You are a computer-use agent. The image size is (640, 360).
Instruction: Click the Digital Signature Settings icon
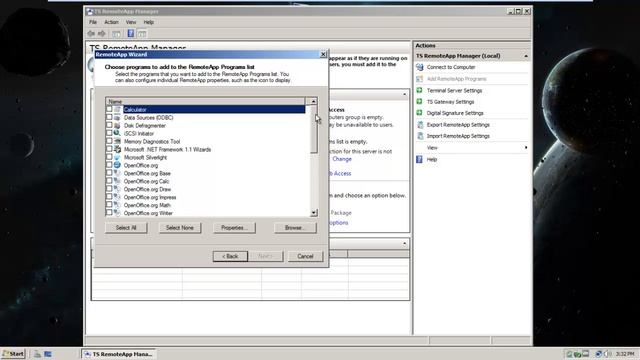(419, 113)
